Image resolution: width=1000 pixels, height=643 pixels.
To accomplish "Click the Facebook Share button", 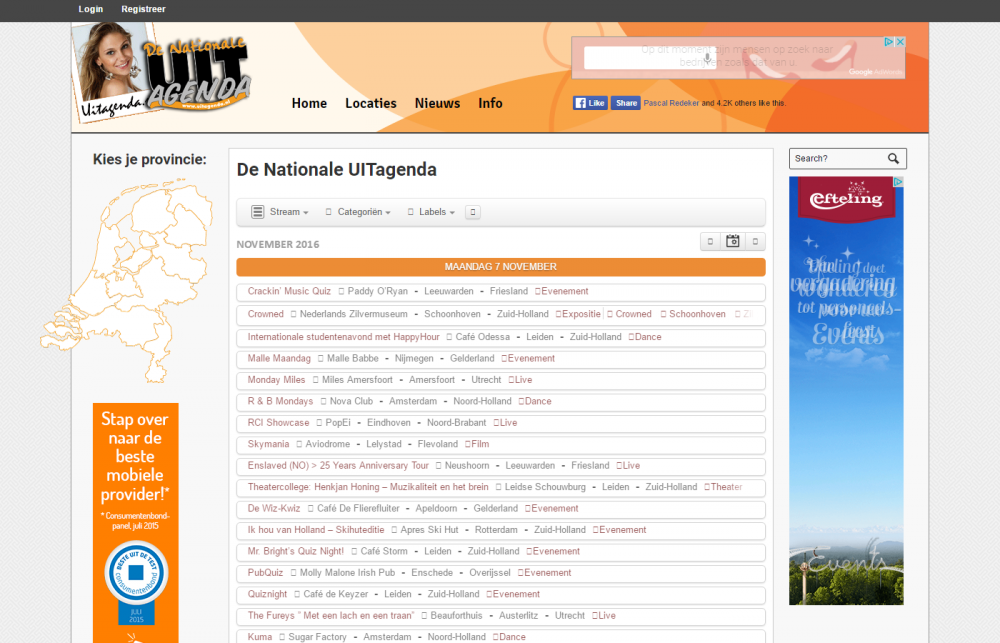I will tap(626, 103).
